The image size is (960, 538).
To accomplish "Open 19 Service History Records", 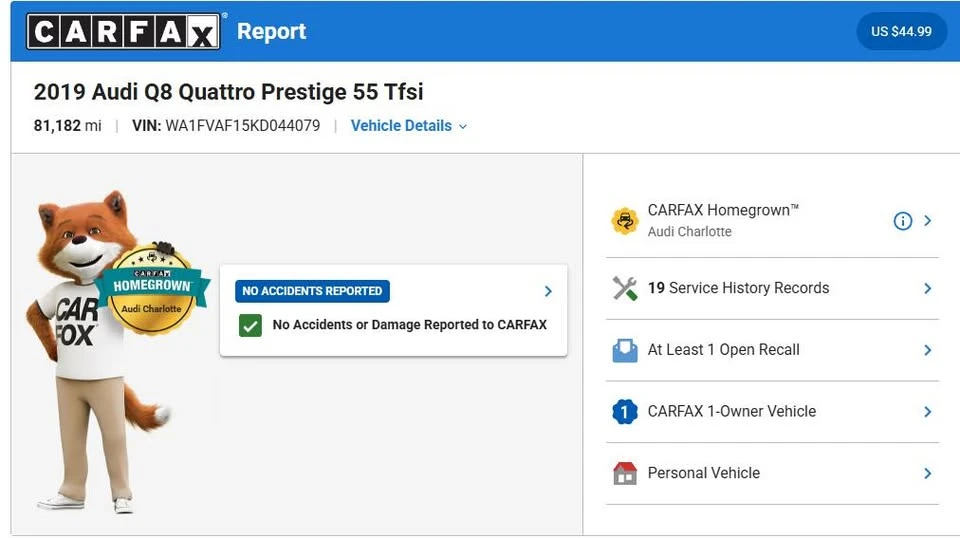I will (772, 288).
